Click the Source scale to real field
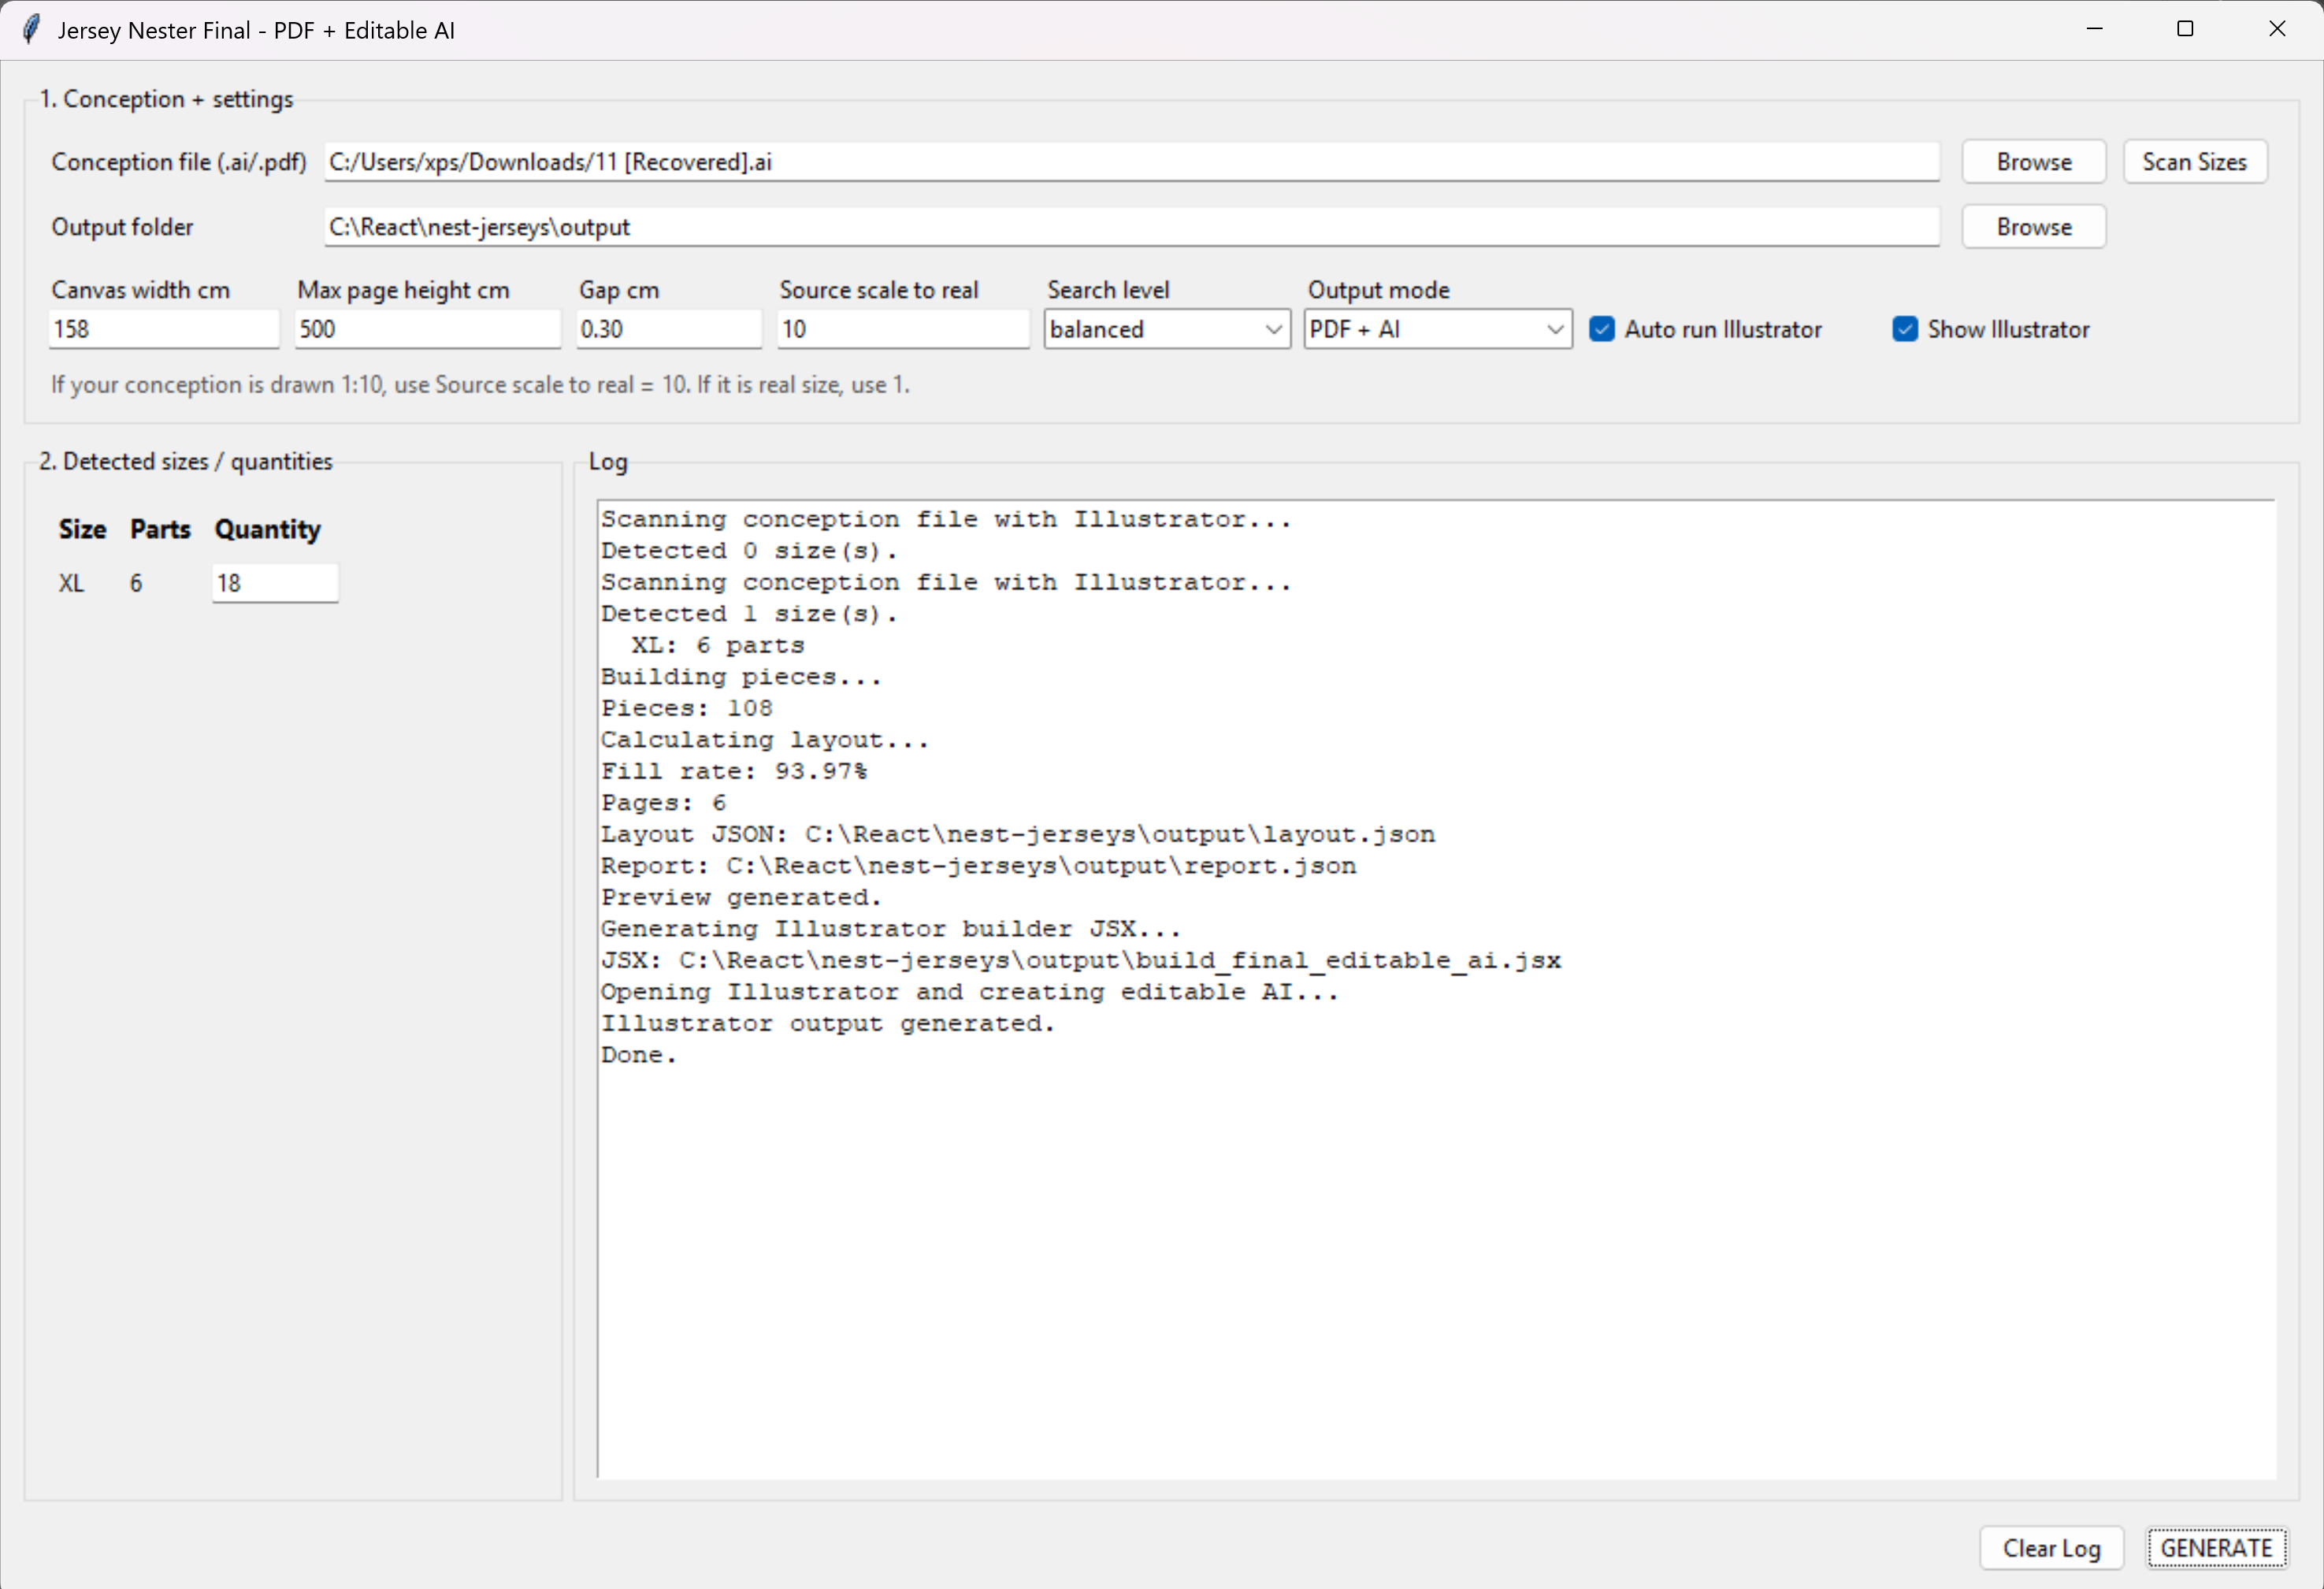This screenshot has width=2324, height=1589. point(903,329)
